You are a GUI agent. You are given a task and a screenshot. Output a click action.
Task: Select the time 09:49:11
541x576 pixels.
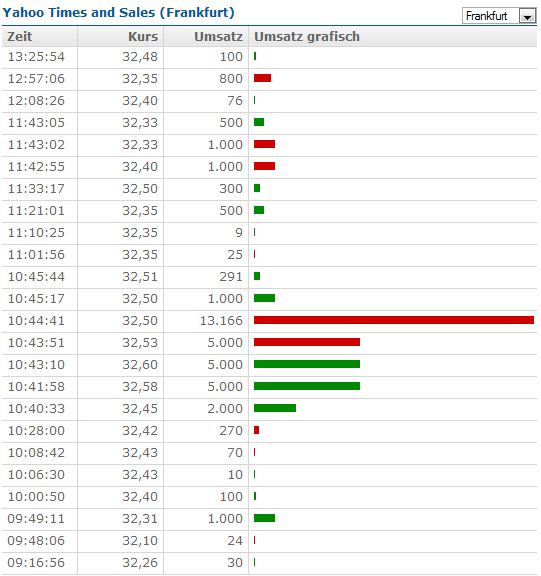coord(36,519)
